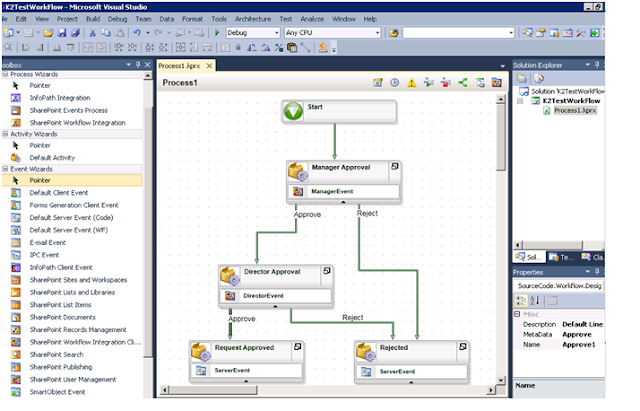
Task: Click the Start activity green arrow icon
Action: pos(293,111)
